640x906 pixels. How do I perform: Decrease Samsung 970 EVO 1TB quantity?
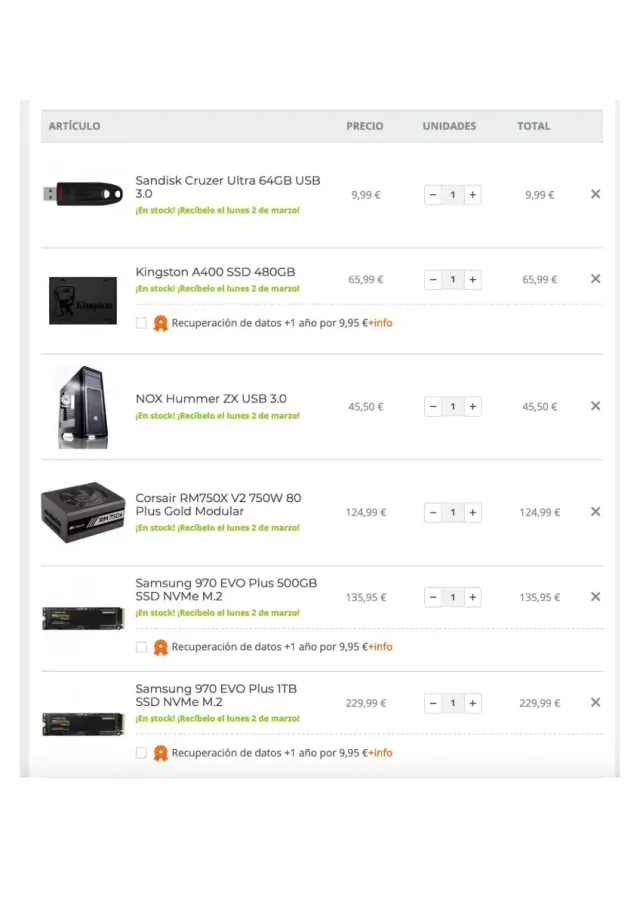[433, 704]
